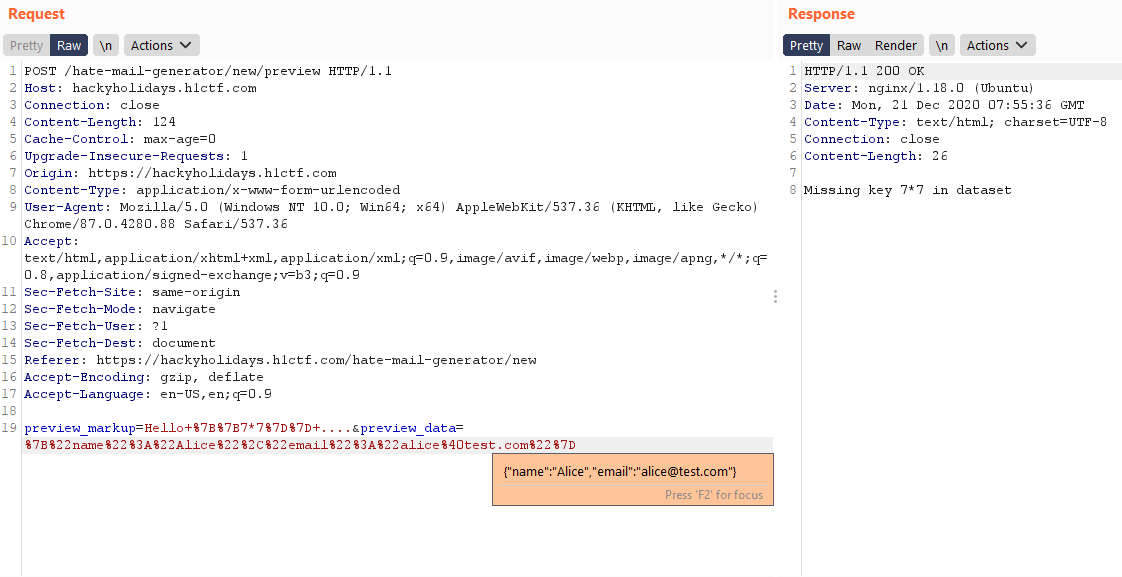Click the Actions chevron arrow in Request

[186, 45]
